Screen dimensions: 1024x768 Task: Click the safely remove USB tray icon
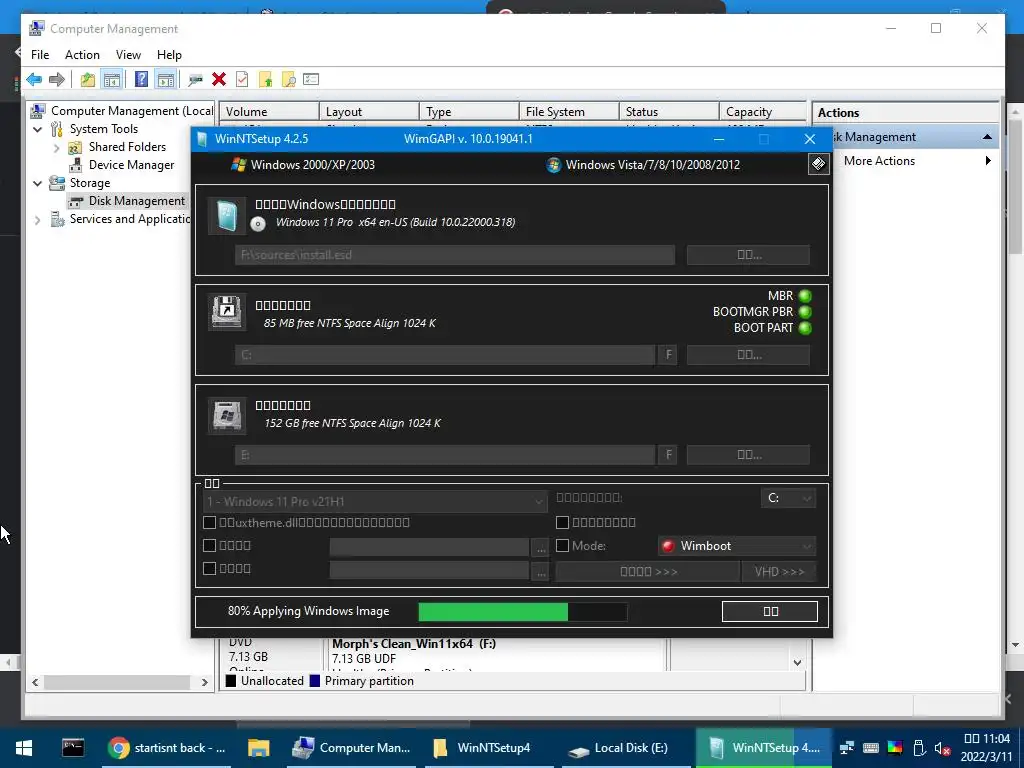coord(918,748)
